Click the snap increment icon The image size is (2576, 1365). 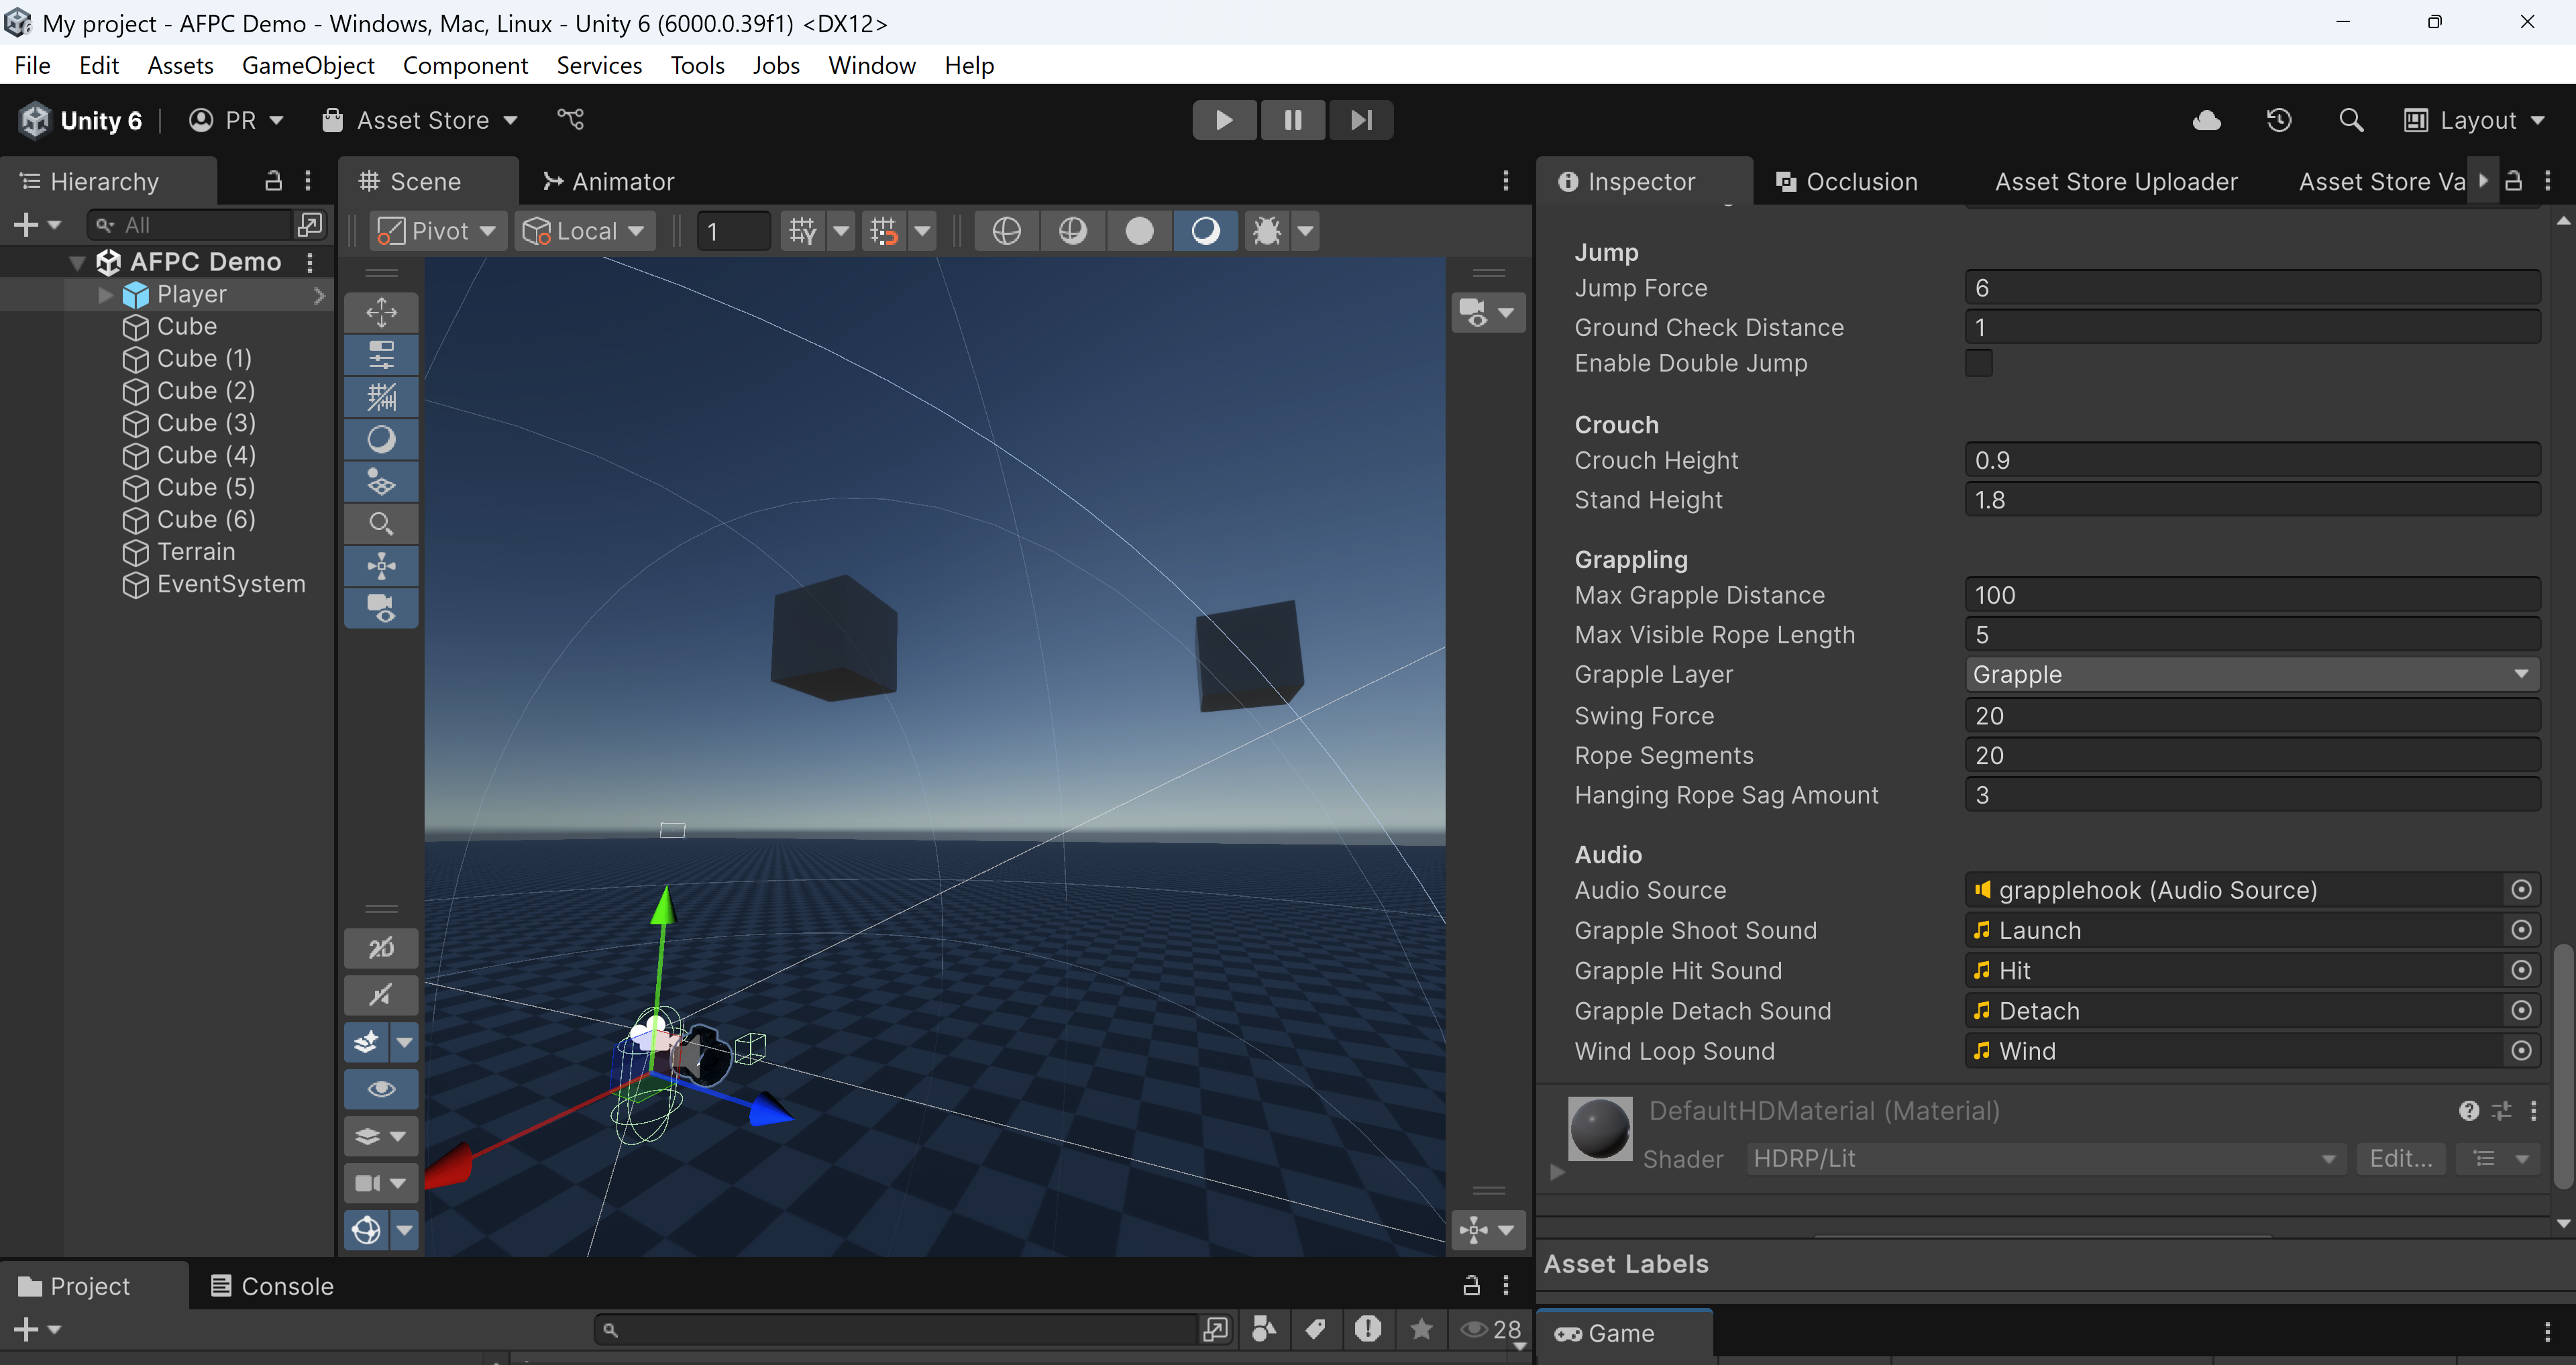[884, 231]
